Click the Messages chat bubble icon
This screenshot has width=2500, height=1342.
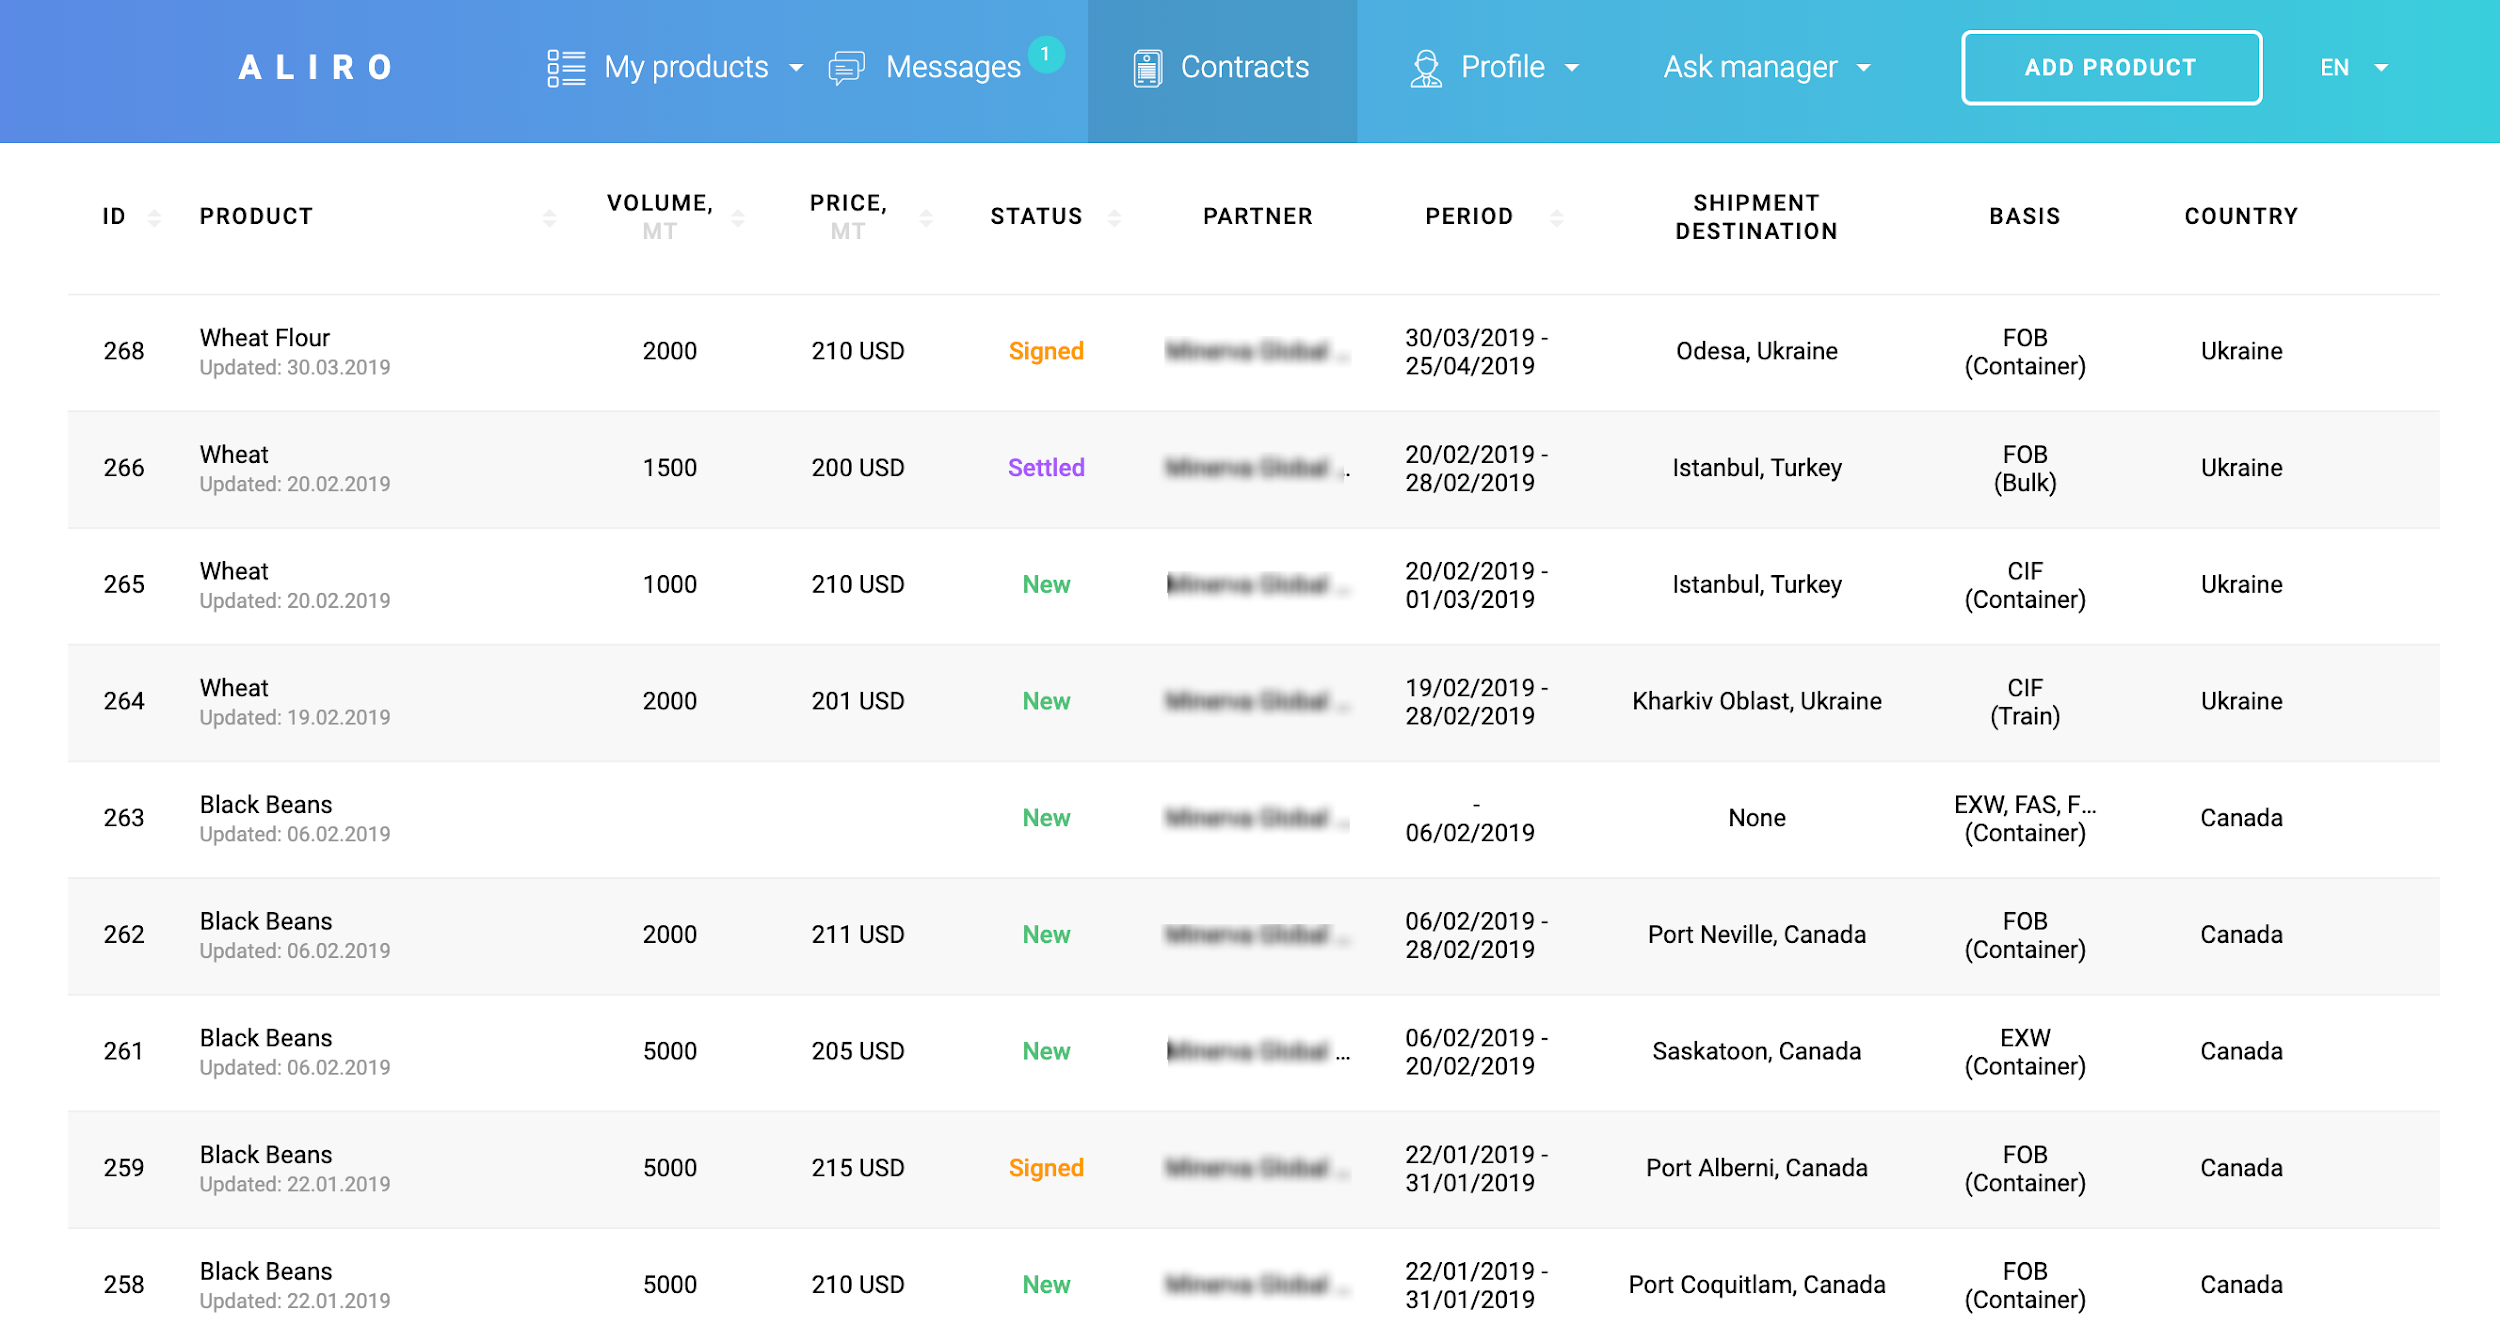point(846,68)
